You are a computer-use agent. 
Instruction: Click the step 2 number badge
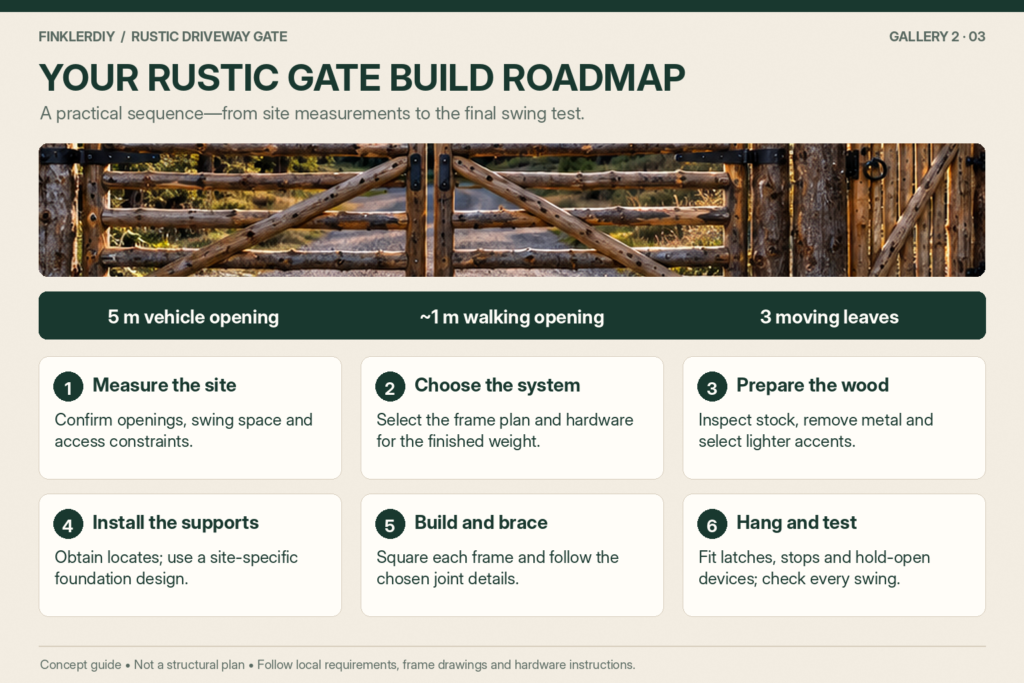pos(390,387)
